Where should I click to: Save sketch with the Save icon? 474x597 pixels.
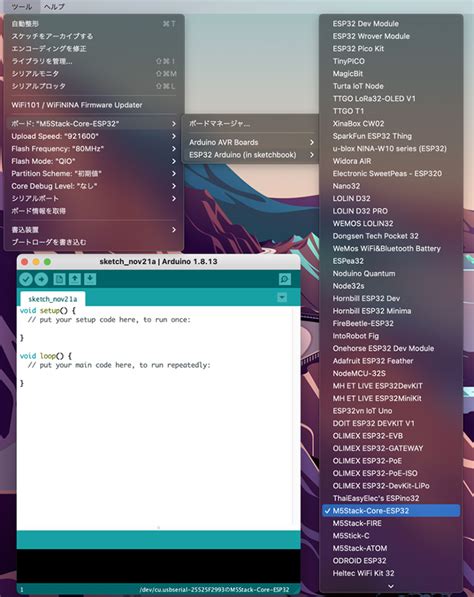[x=90, y=279]
